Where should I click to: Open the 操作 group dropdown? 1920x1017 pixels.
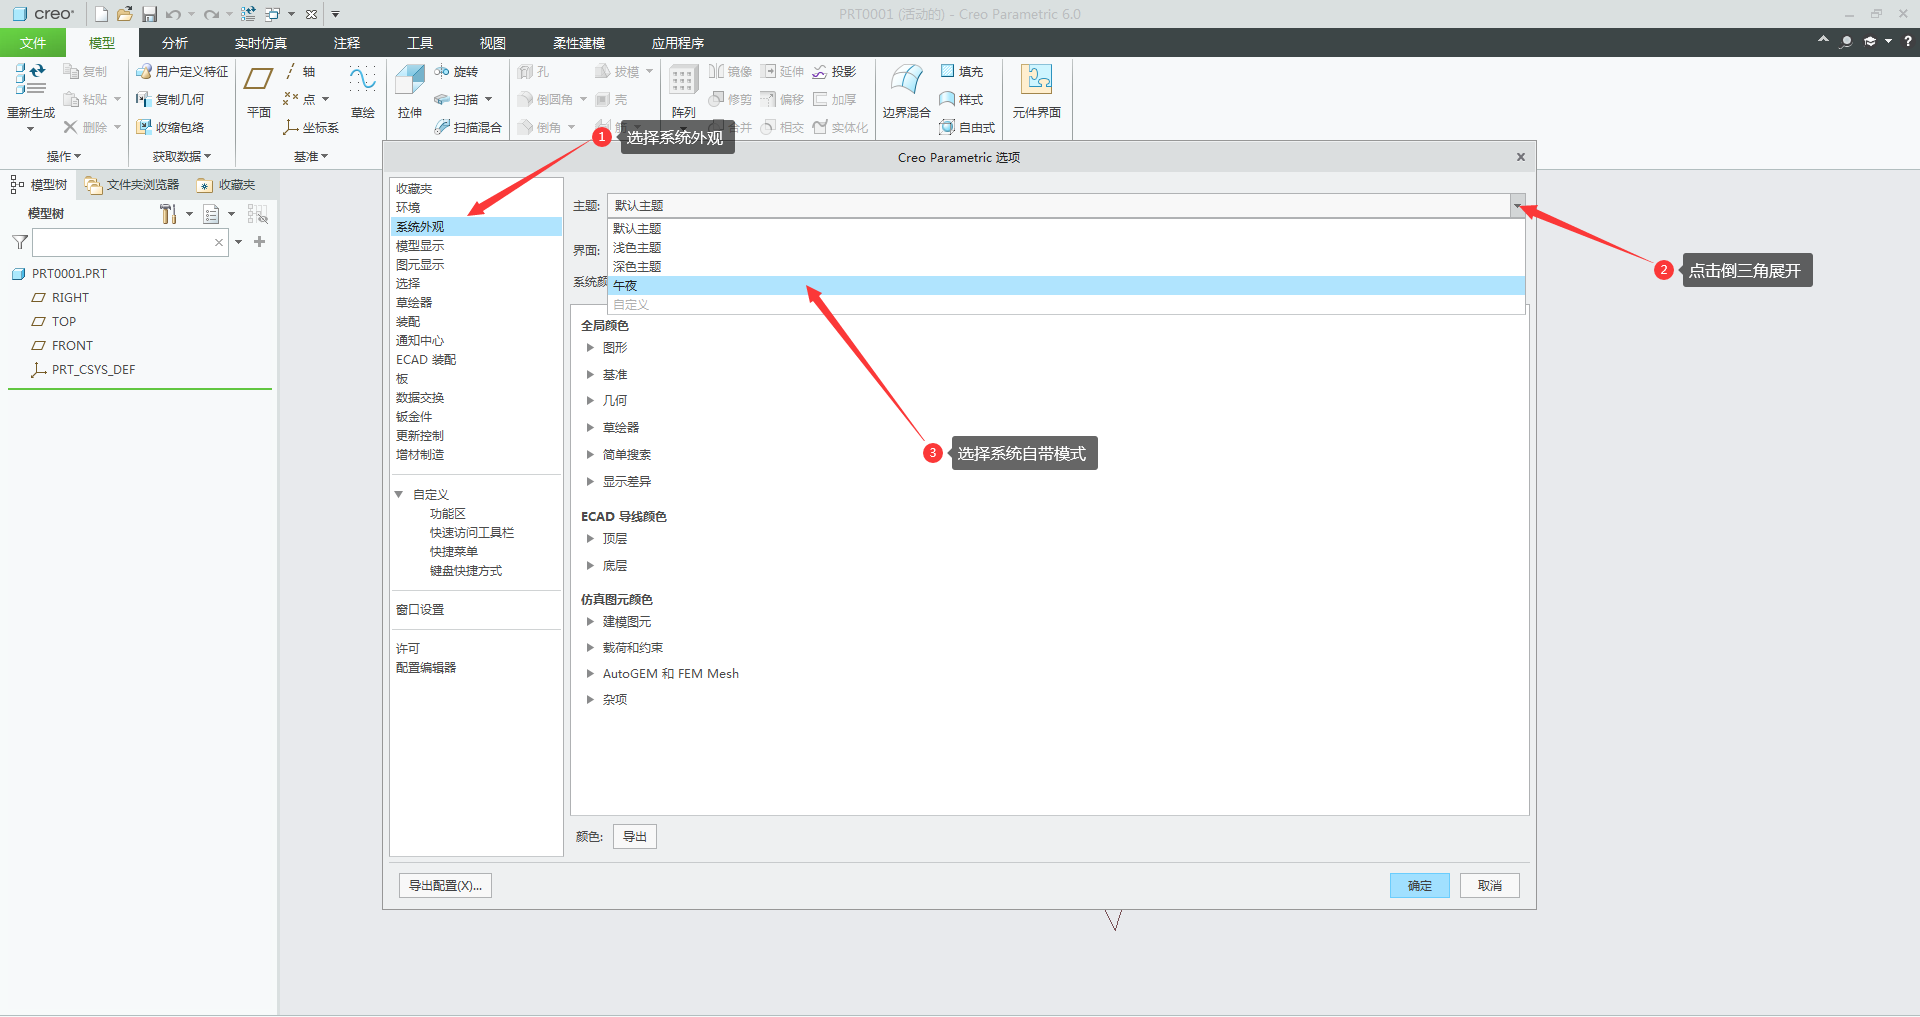pyautogui.click(x=64, y=157)
